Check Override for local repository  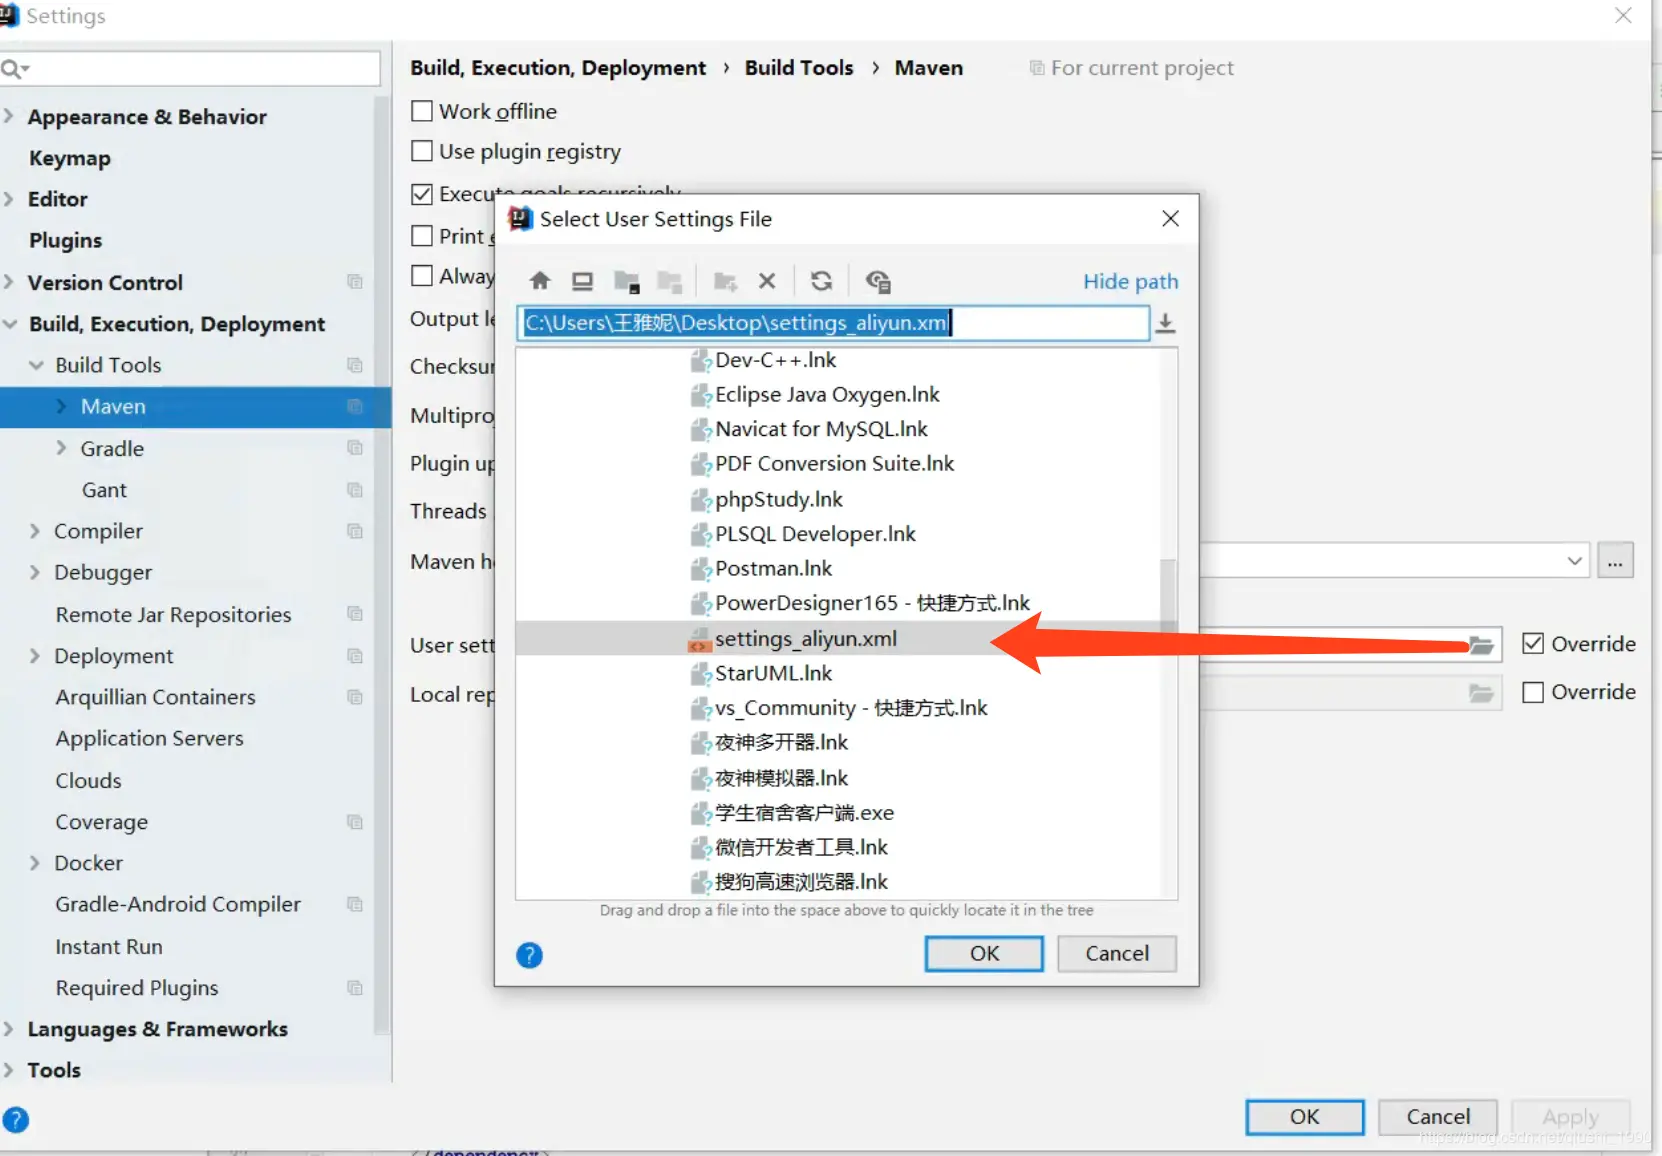(1533, 692)
